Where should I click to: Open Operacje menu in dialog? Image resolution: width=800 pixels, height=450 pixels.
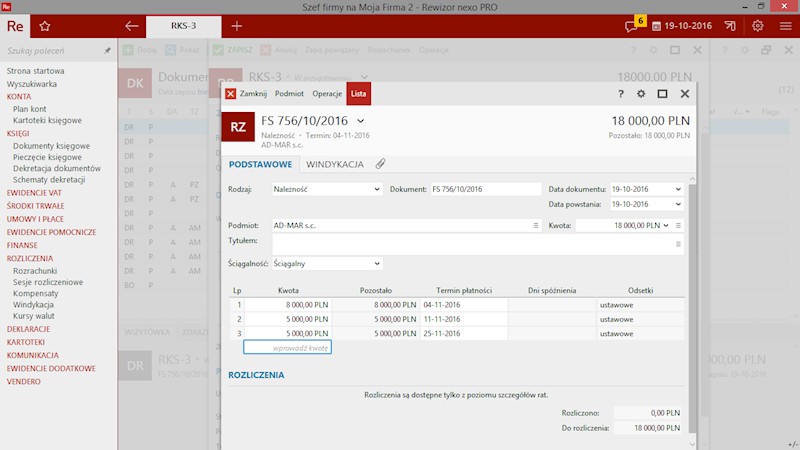(327, 94)
